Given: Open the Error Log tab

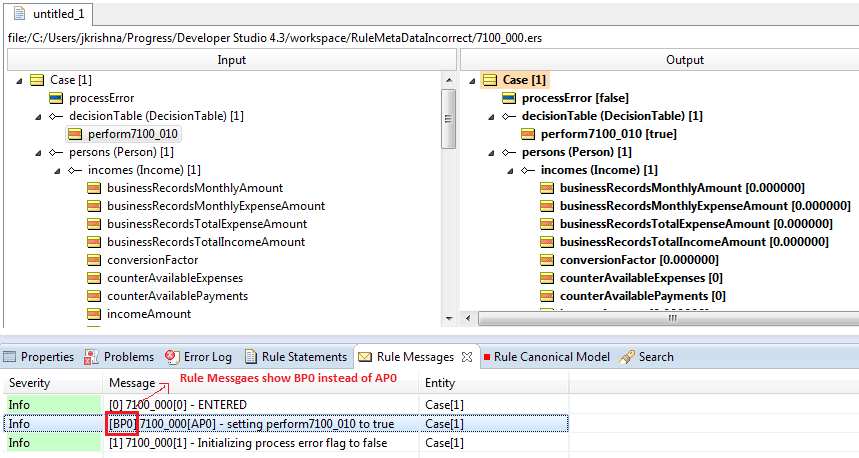Looking at the screenshot, I should [198, 357].
